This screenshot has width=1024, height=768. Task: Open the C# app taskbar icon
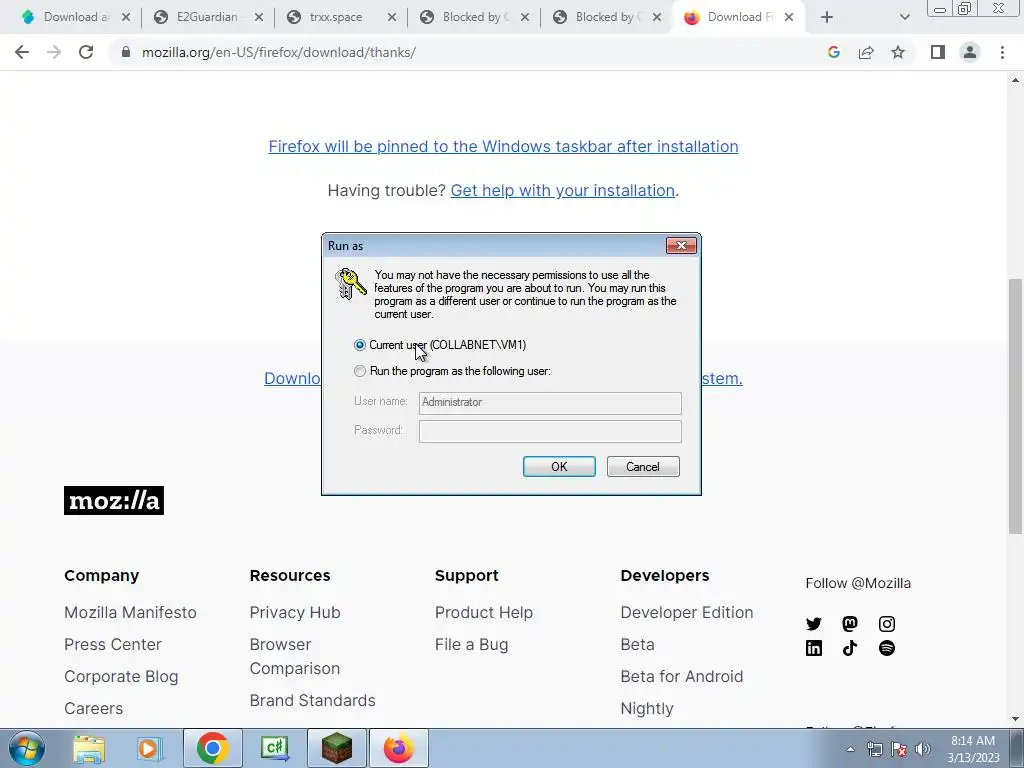[x=274, y=748]
